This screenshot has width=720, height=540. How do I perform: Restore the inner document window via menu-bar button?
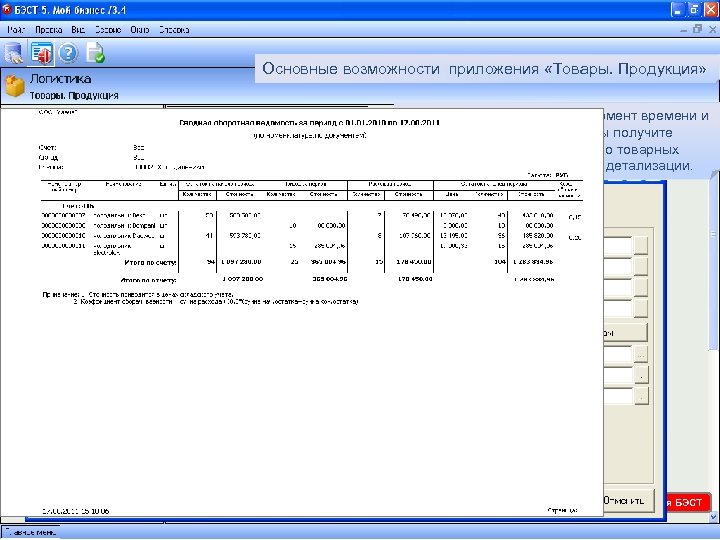pyautogui.click(x=697, y=30)
